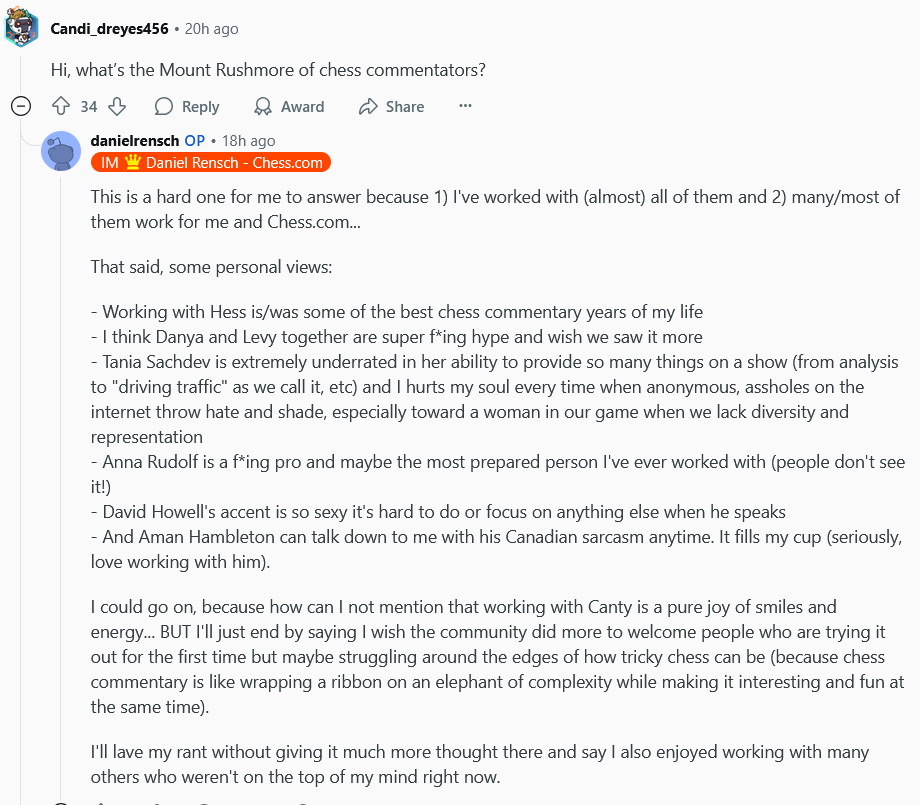
Task: Click the 'That said, some personal views' line
Action: point(211,267)
